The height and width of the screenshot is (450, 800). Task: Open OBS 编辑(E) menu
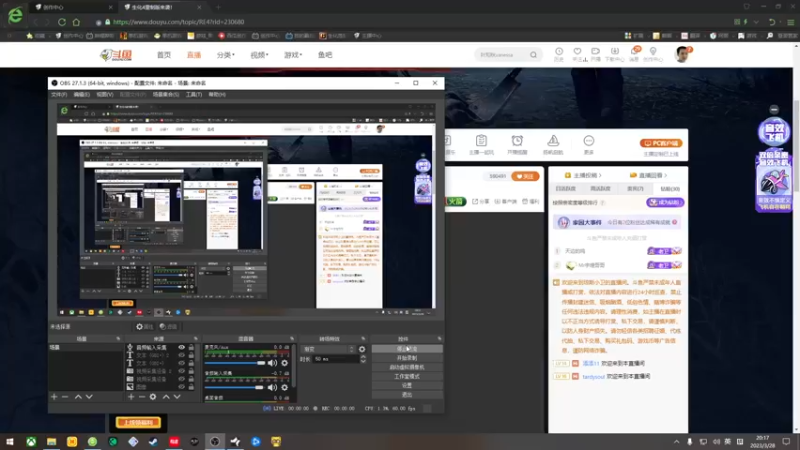[x=82, y=94]
